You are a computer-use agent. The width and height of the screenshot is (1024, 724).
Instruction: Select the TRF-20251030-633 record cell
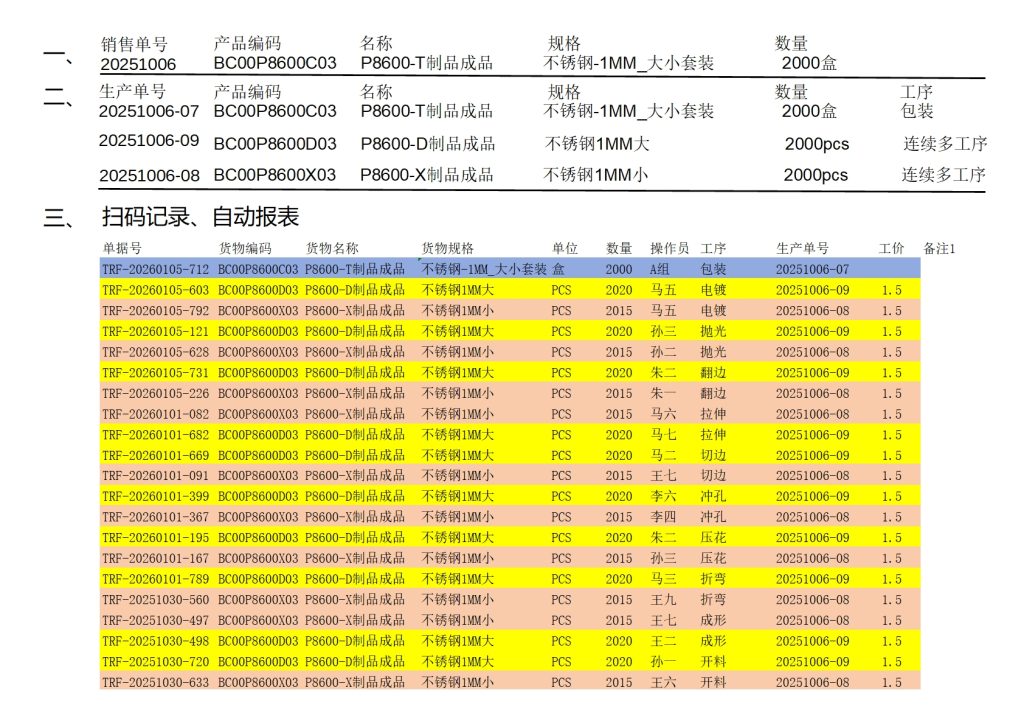point(155,683)
